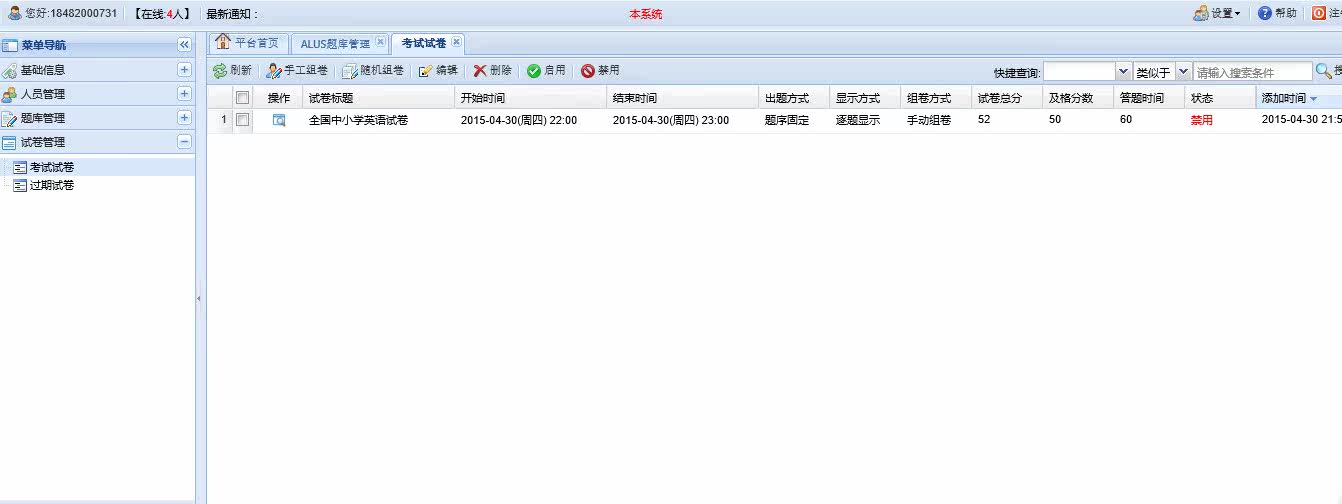Close the ALUS题库管理 tab
Screen dimensions: 1342x504
click(380, 43)
